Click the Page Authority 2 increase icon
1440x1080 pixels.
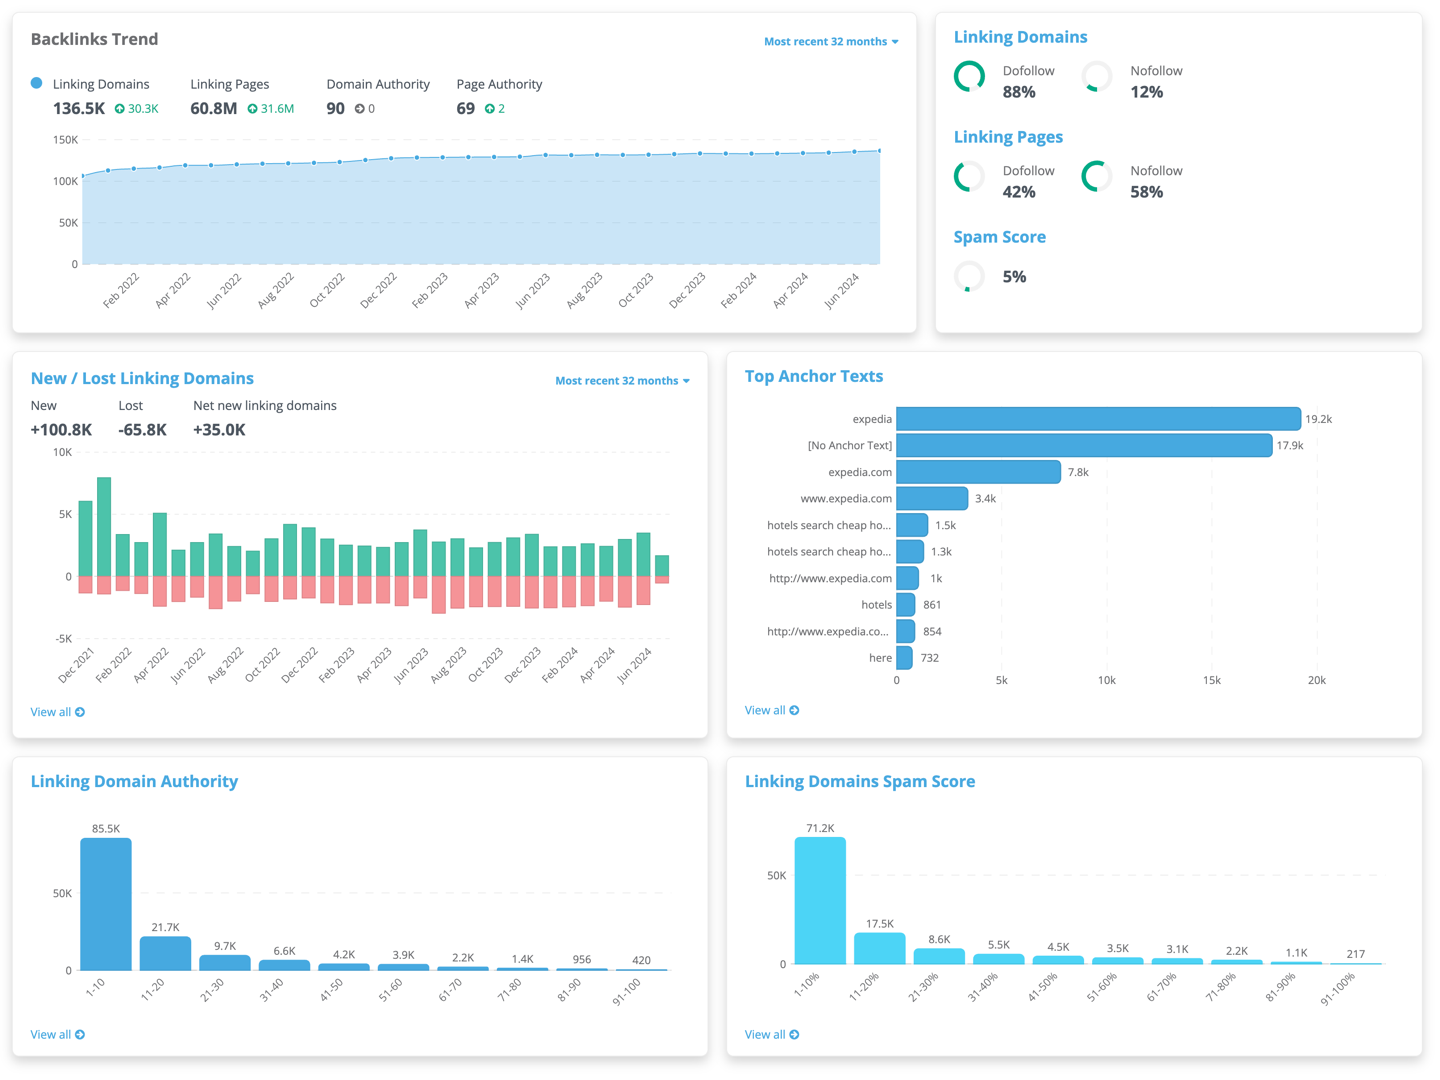490,109
